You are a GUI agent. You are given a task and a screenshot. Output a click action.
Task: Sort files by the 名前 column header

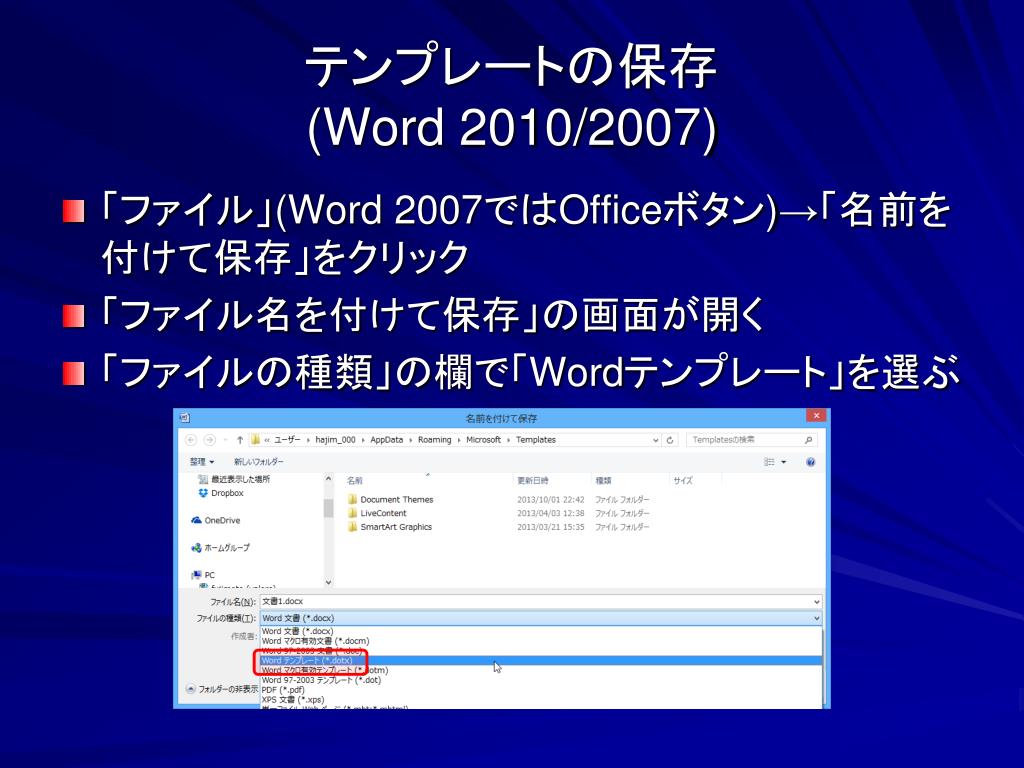[x=355, y=481]
